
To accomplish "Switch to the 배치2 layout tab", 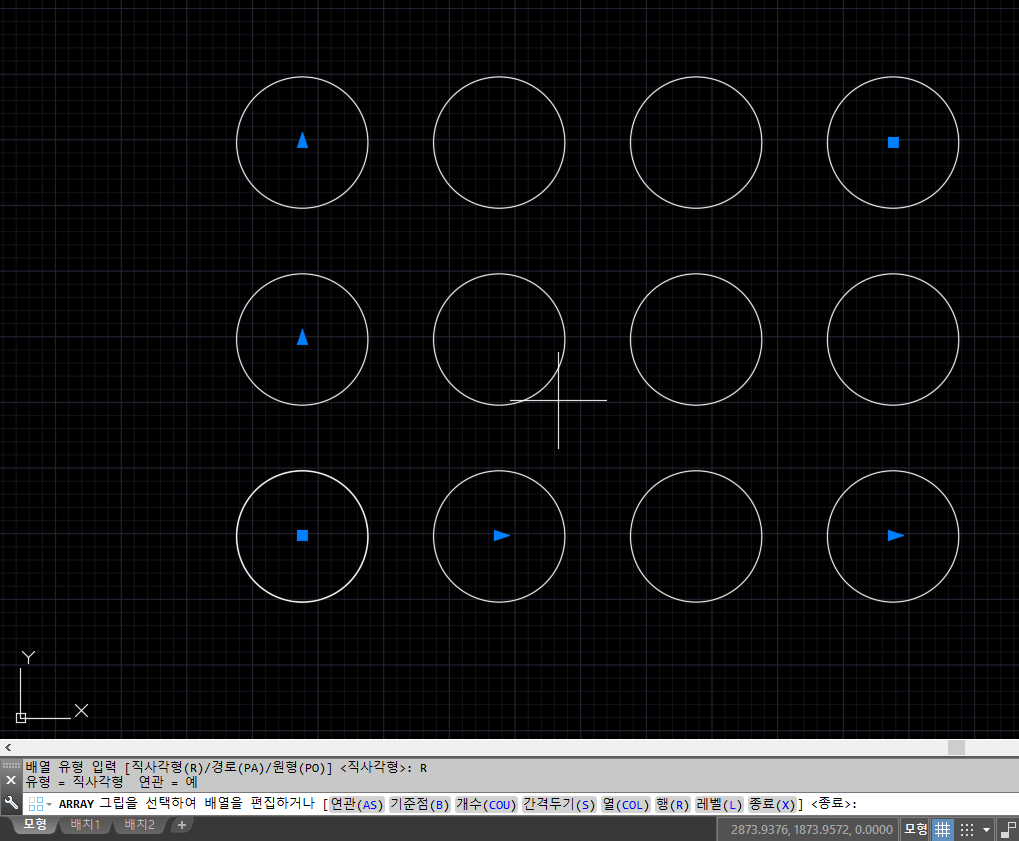I will [139, 824].
